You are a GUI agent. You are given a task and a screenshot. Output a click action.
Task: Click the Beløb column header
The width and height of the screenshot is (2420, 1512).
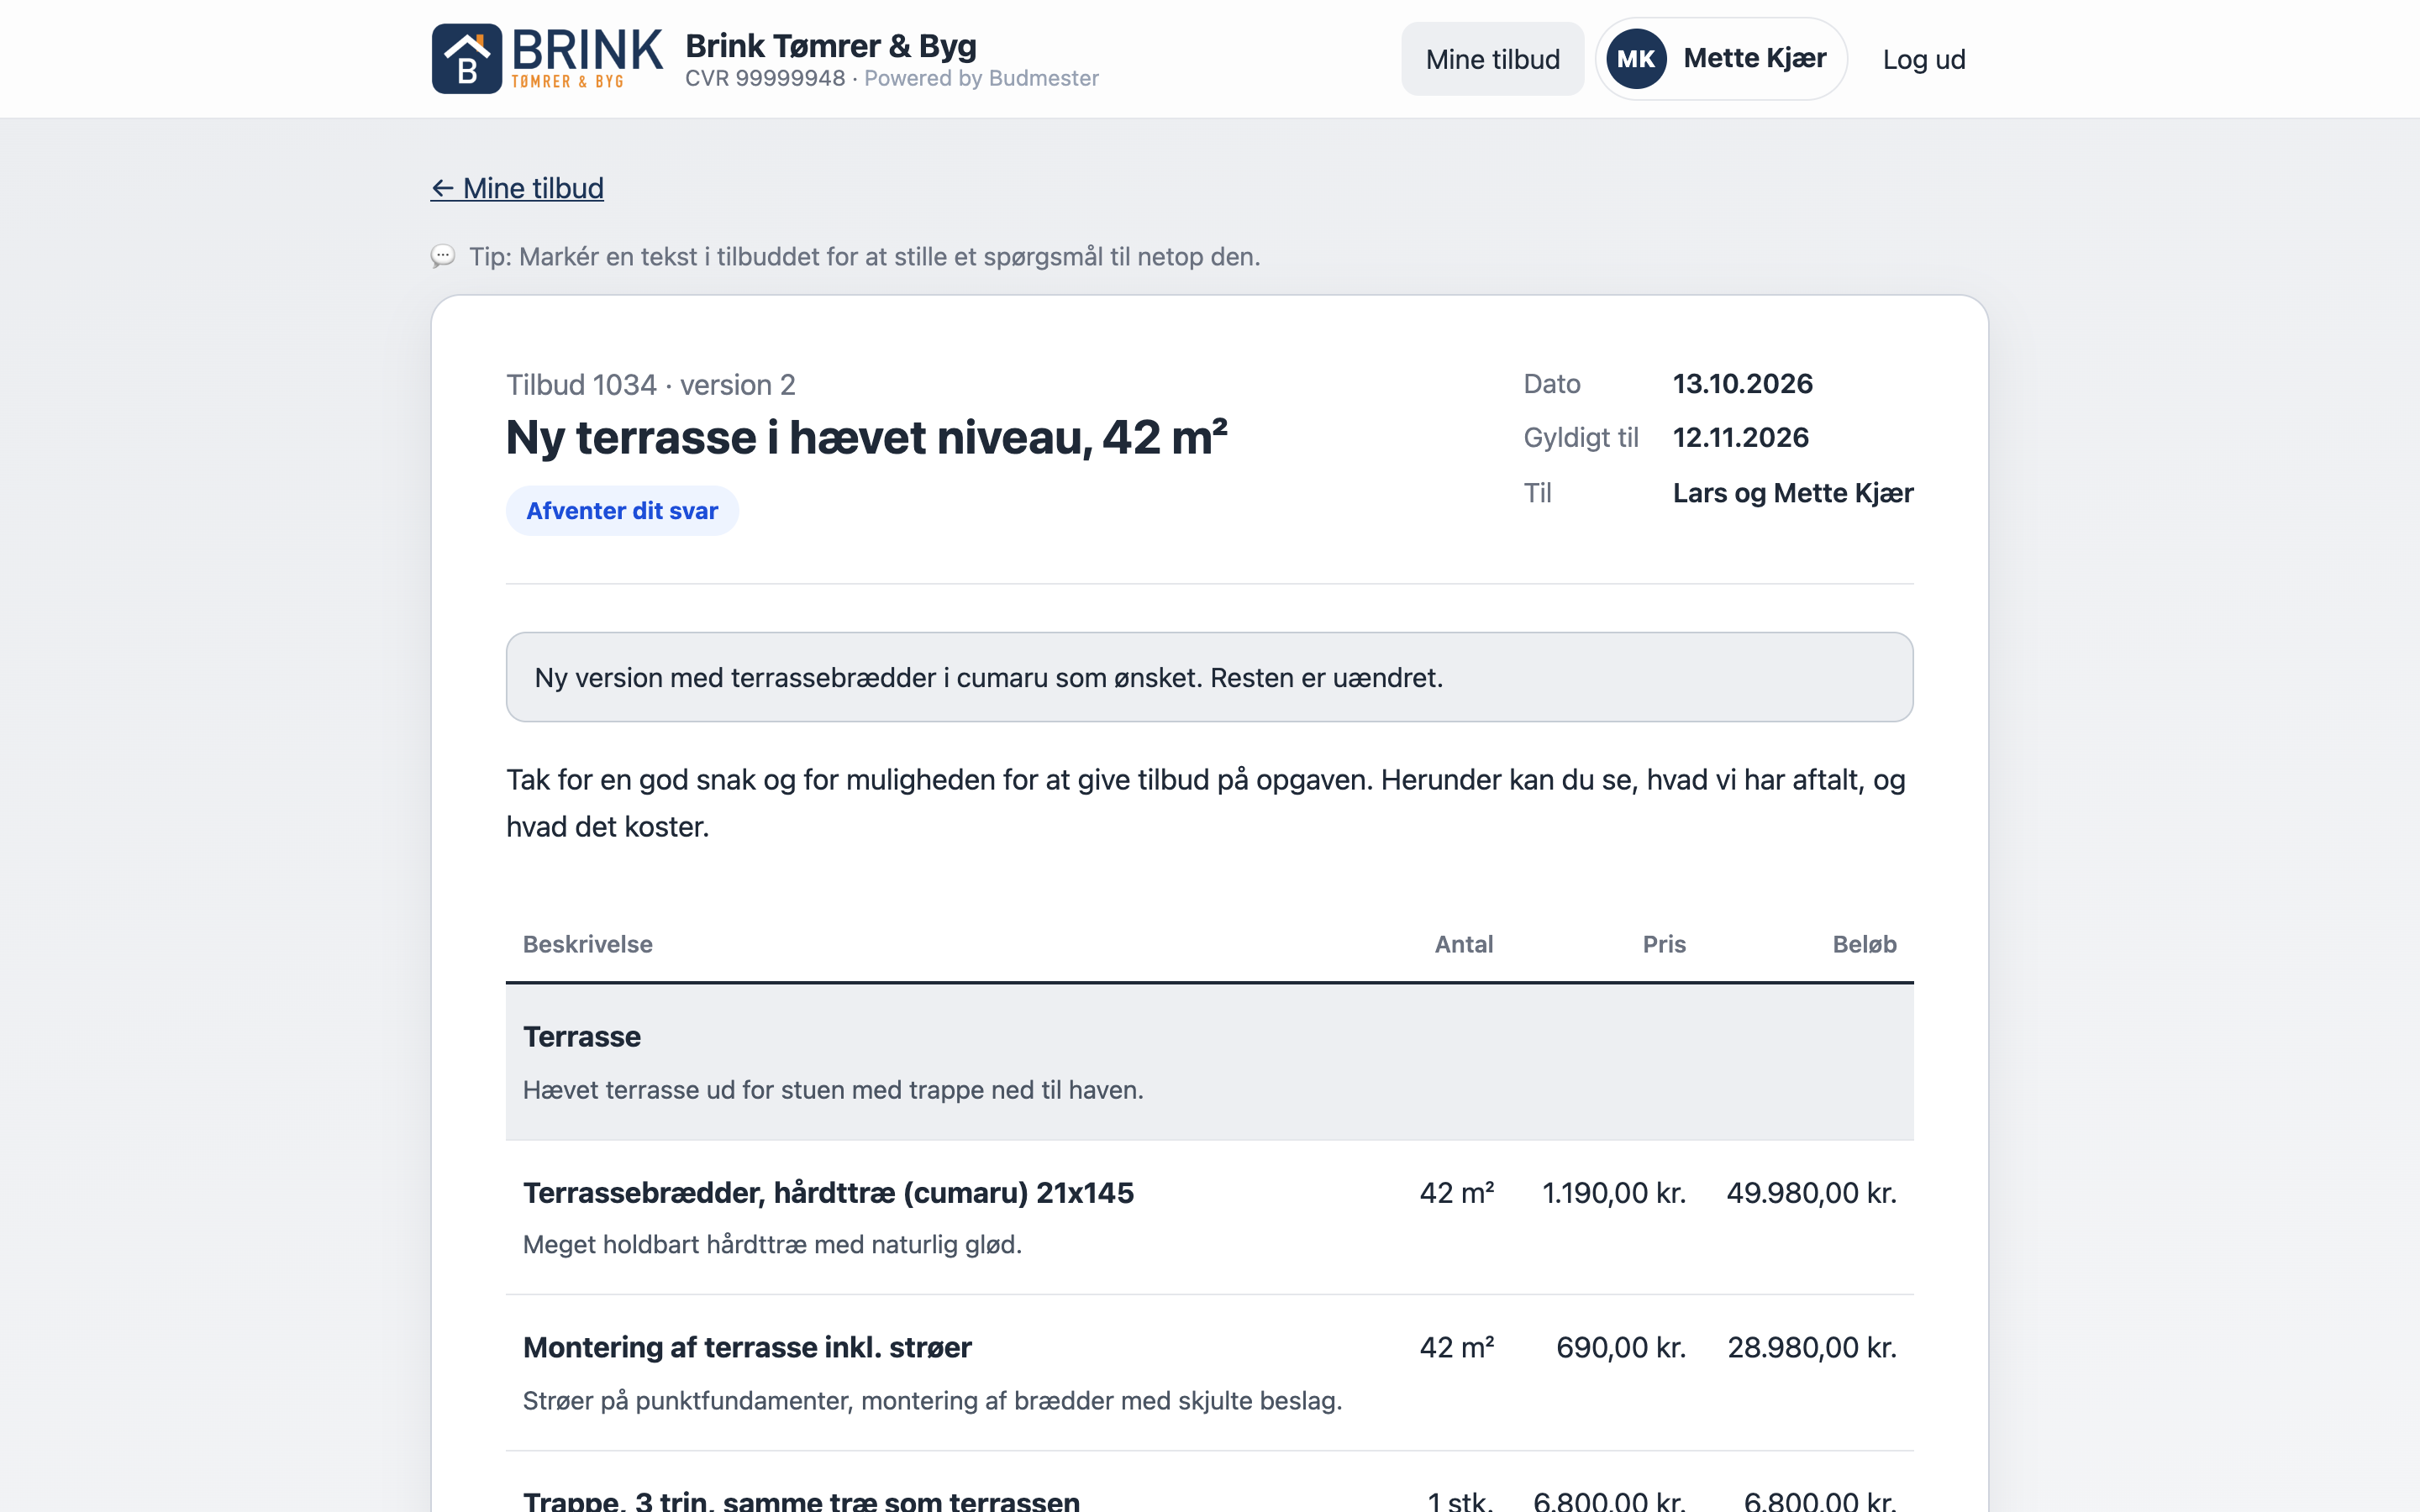(x=1864, y=944)
